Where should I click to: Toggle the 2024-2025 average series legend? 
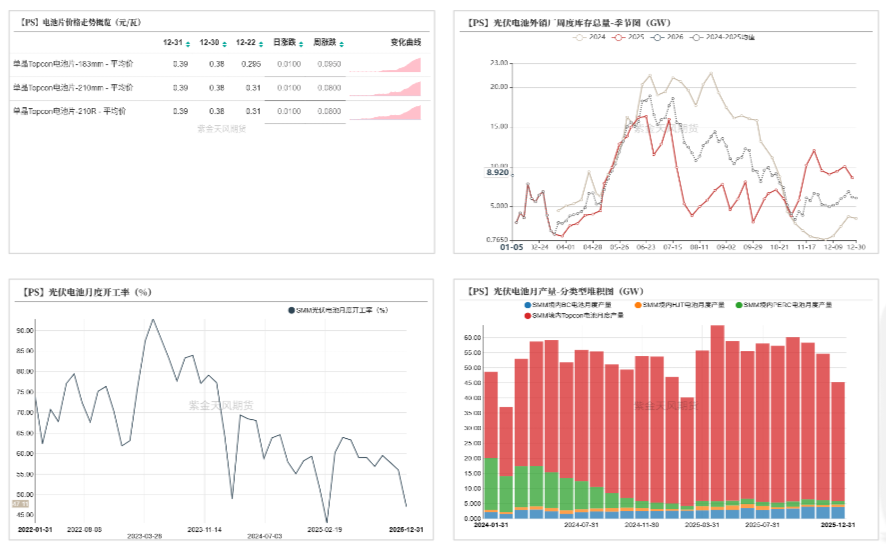[x=722, y=37]
